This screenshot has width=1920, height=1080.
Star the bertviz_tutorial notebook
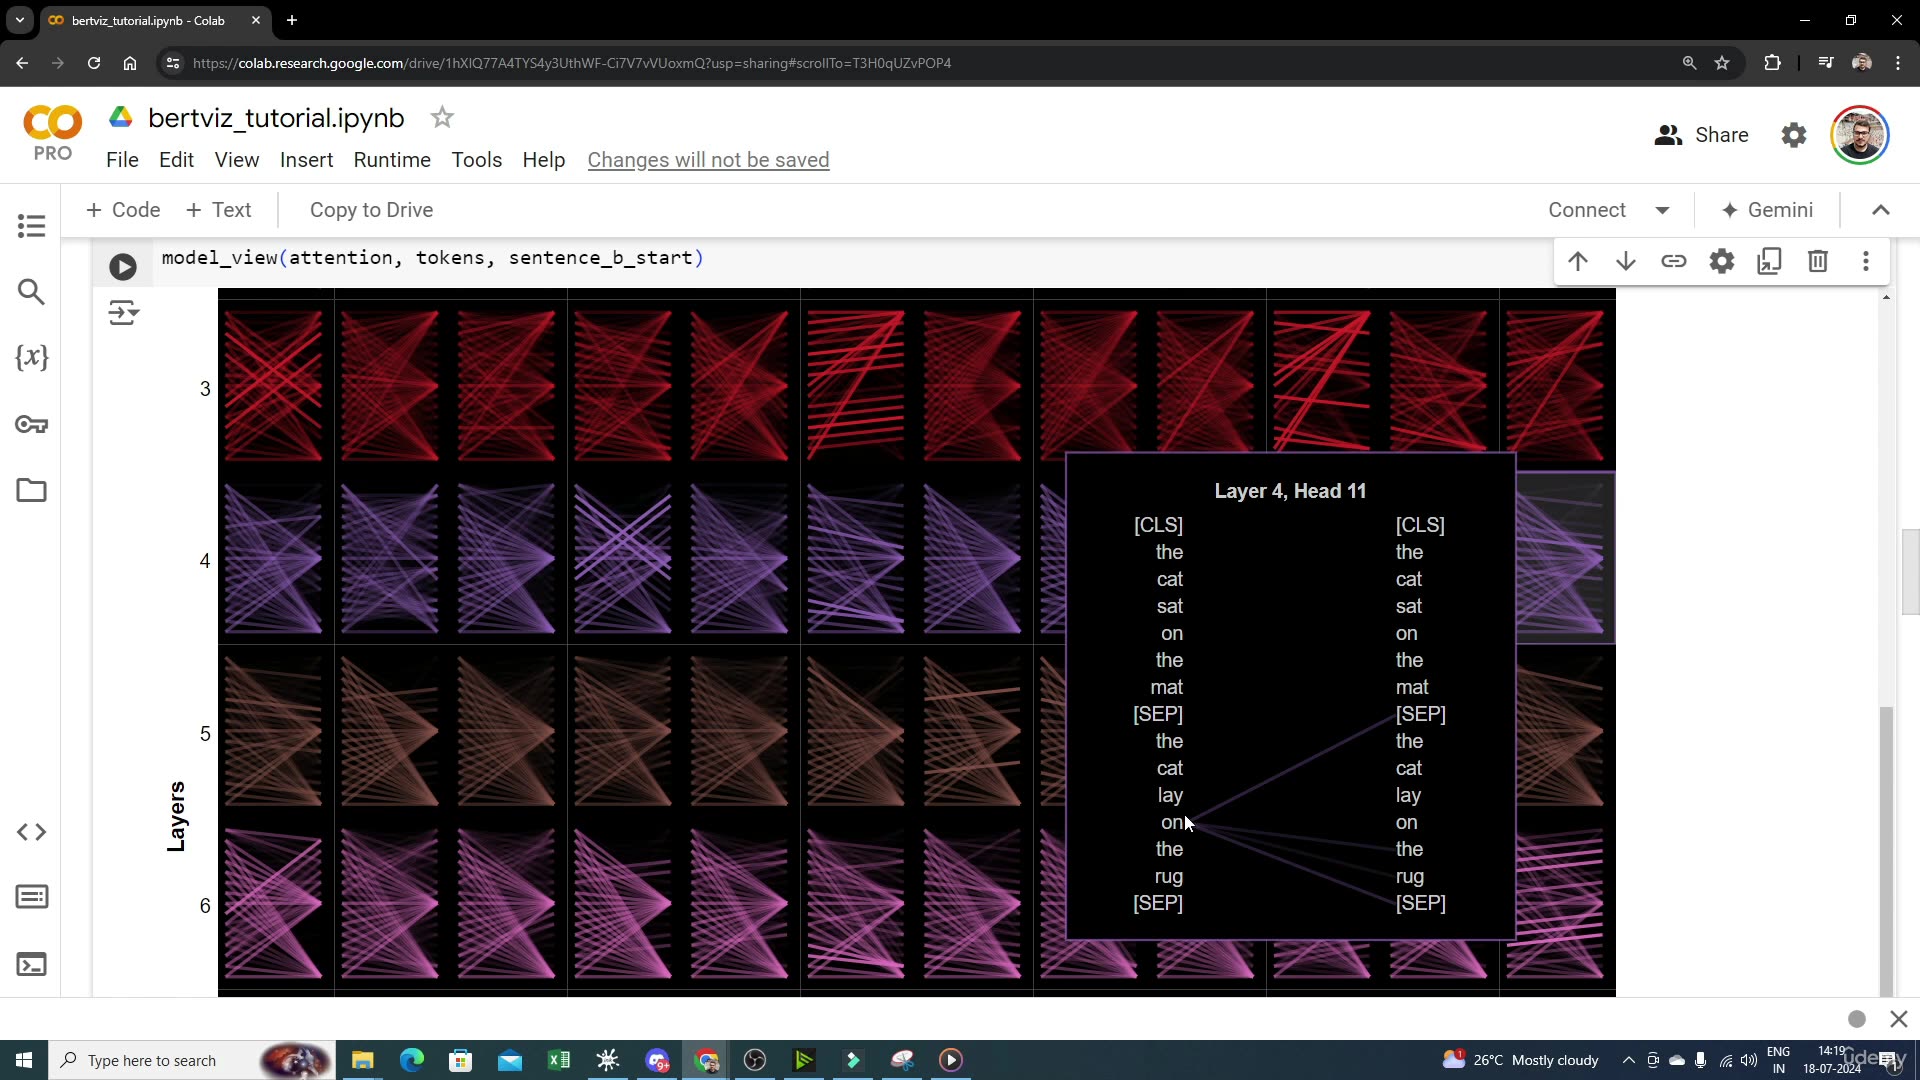coord(441,117)
